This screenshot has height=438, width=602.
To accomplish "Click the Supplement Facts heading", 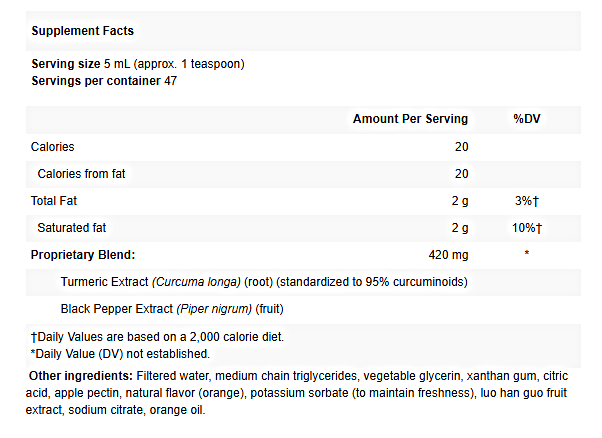I will click(x=83, y=32).
